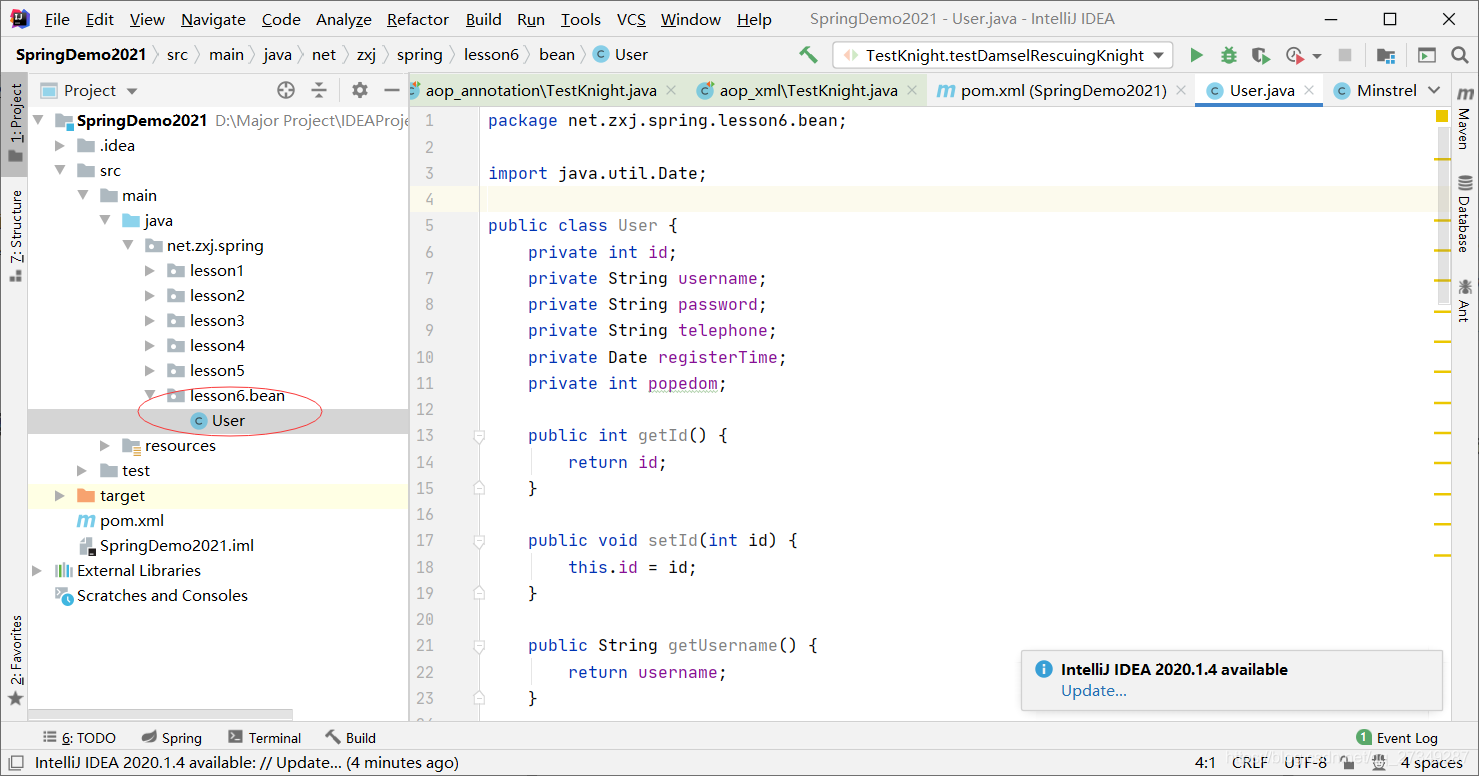Click the Update... link in notification
Image resolution: width=1479 pixels, height=776 pixels.
click(x=1094, y=690)
